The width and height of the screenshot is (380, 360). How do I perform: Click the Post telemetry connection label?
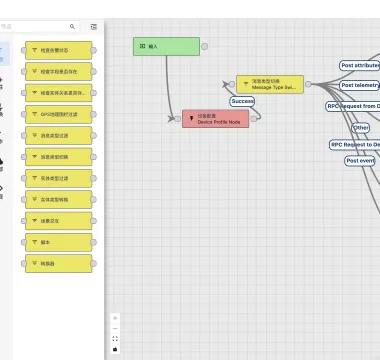click(x=360, y=85)
